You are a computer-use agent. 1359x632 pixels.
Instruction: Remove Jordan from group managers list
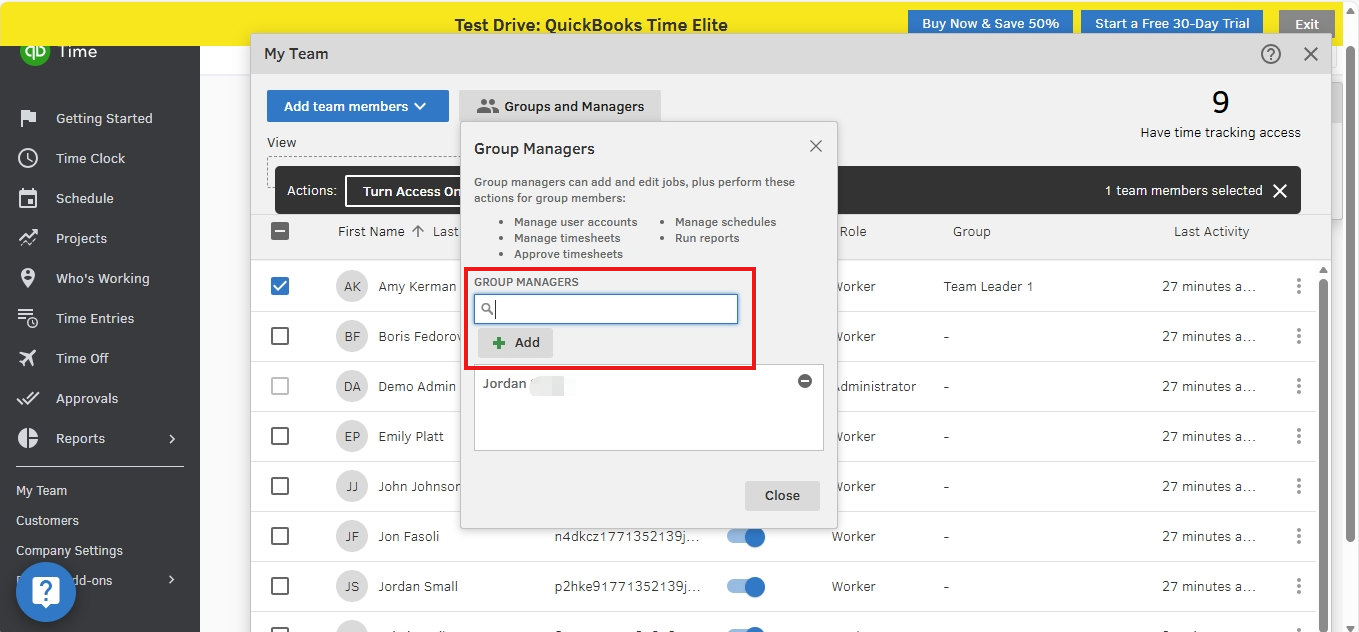pos(804,381)
